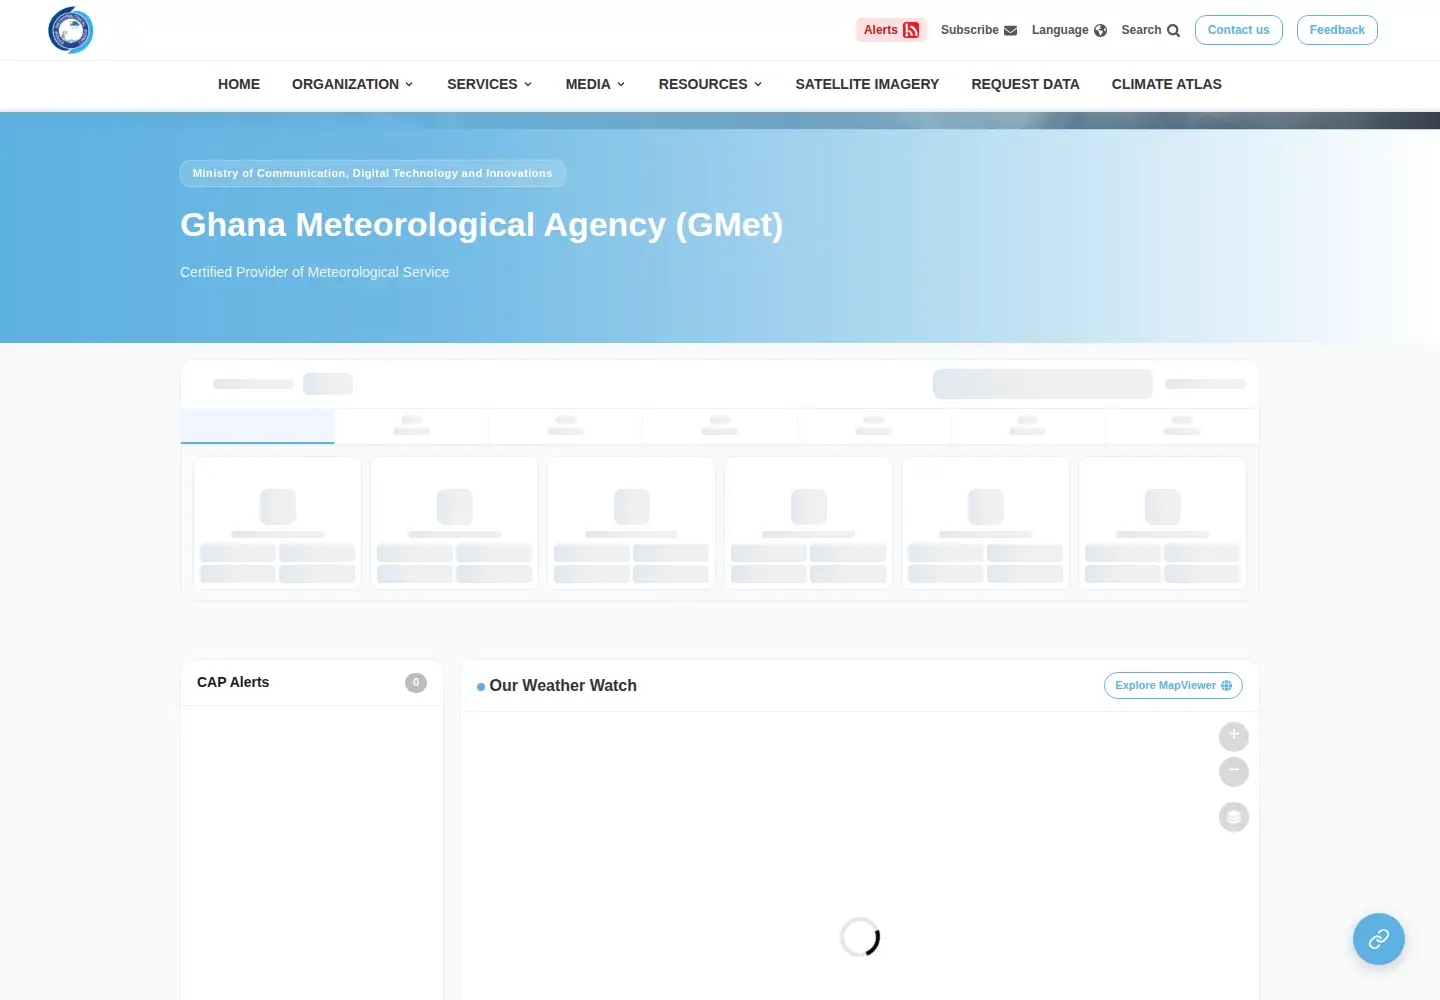Click Our Weather Watch heading
The width and height of the screenshot is (1440, 1000).
(x=563, y=685)
